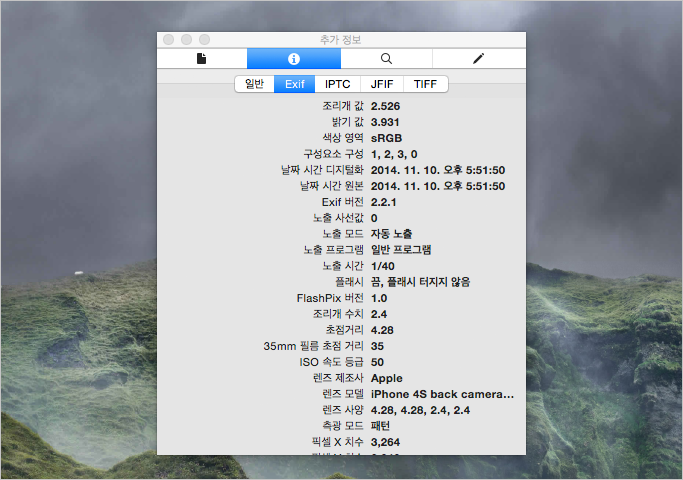This screenshot has height=480, width=683.
Task: Click the 조리개 수치 value 2.4
Action: point(379,314)
